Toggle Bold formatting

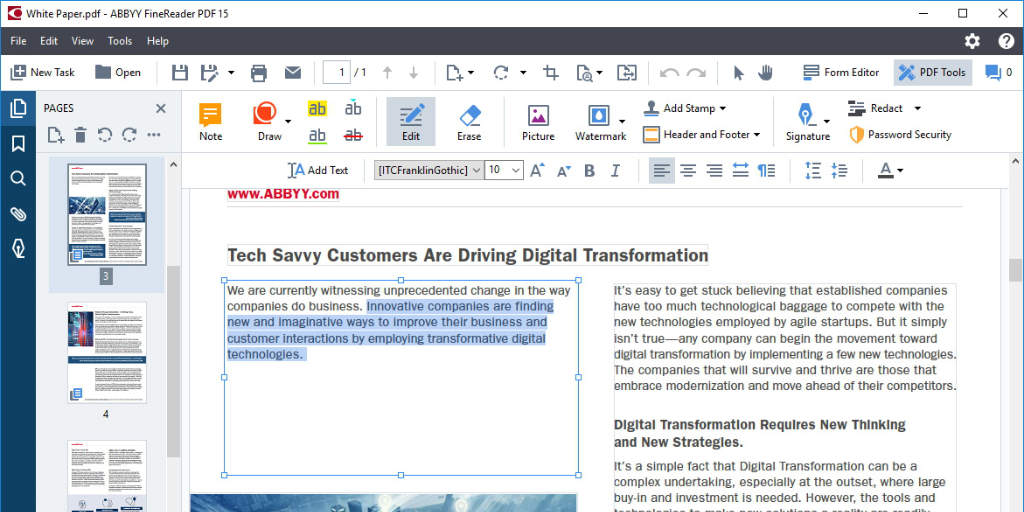click(590, 170)
